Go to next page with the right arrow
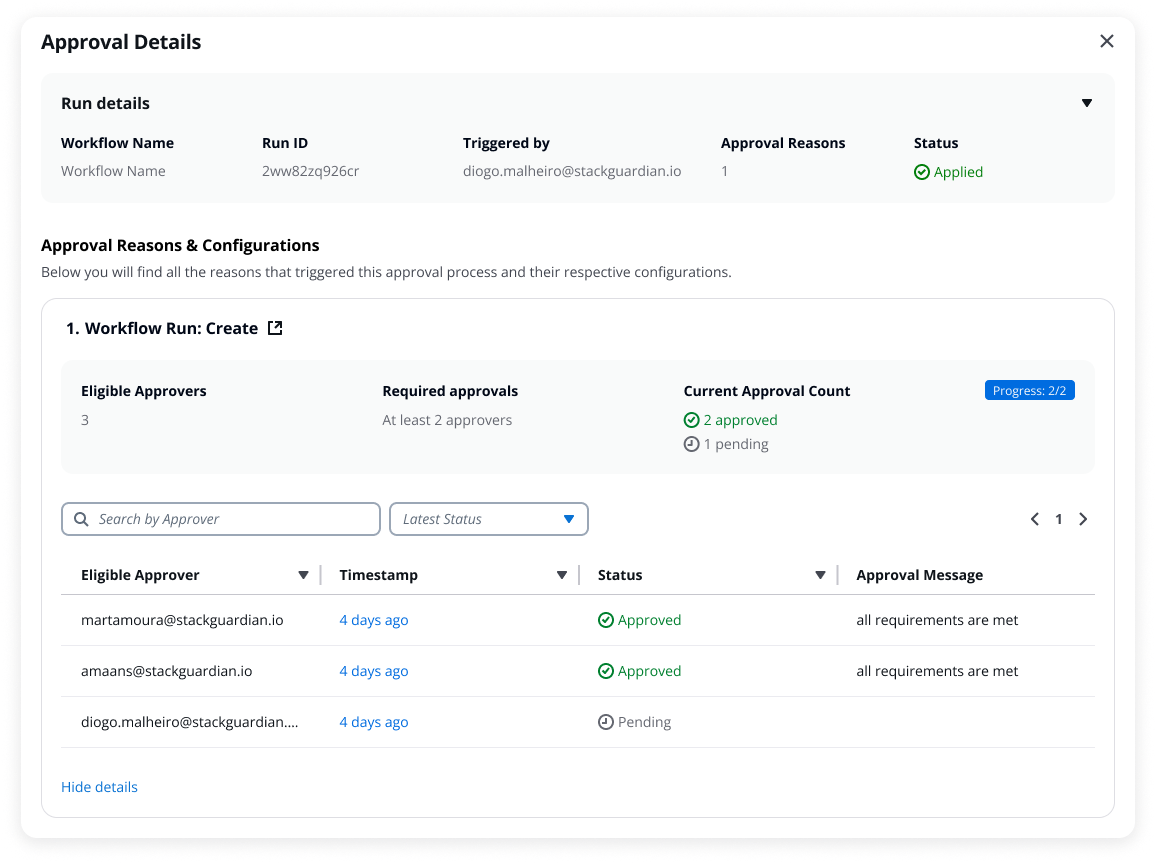 (x=1083, y=519)
